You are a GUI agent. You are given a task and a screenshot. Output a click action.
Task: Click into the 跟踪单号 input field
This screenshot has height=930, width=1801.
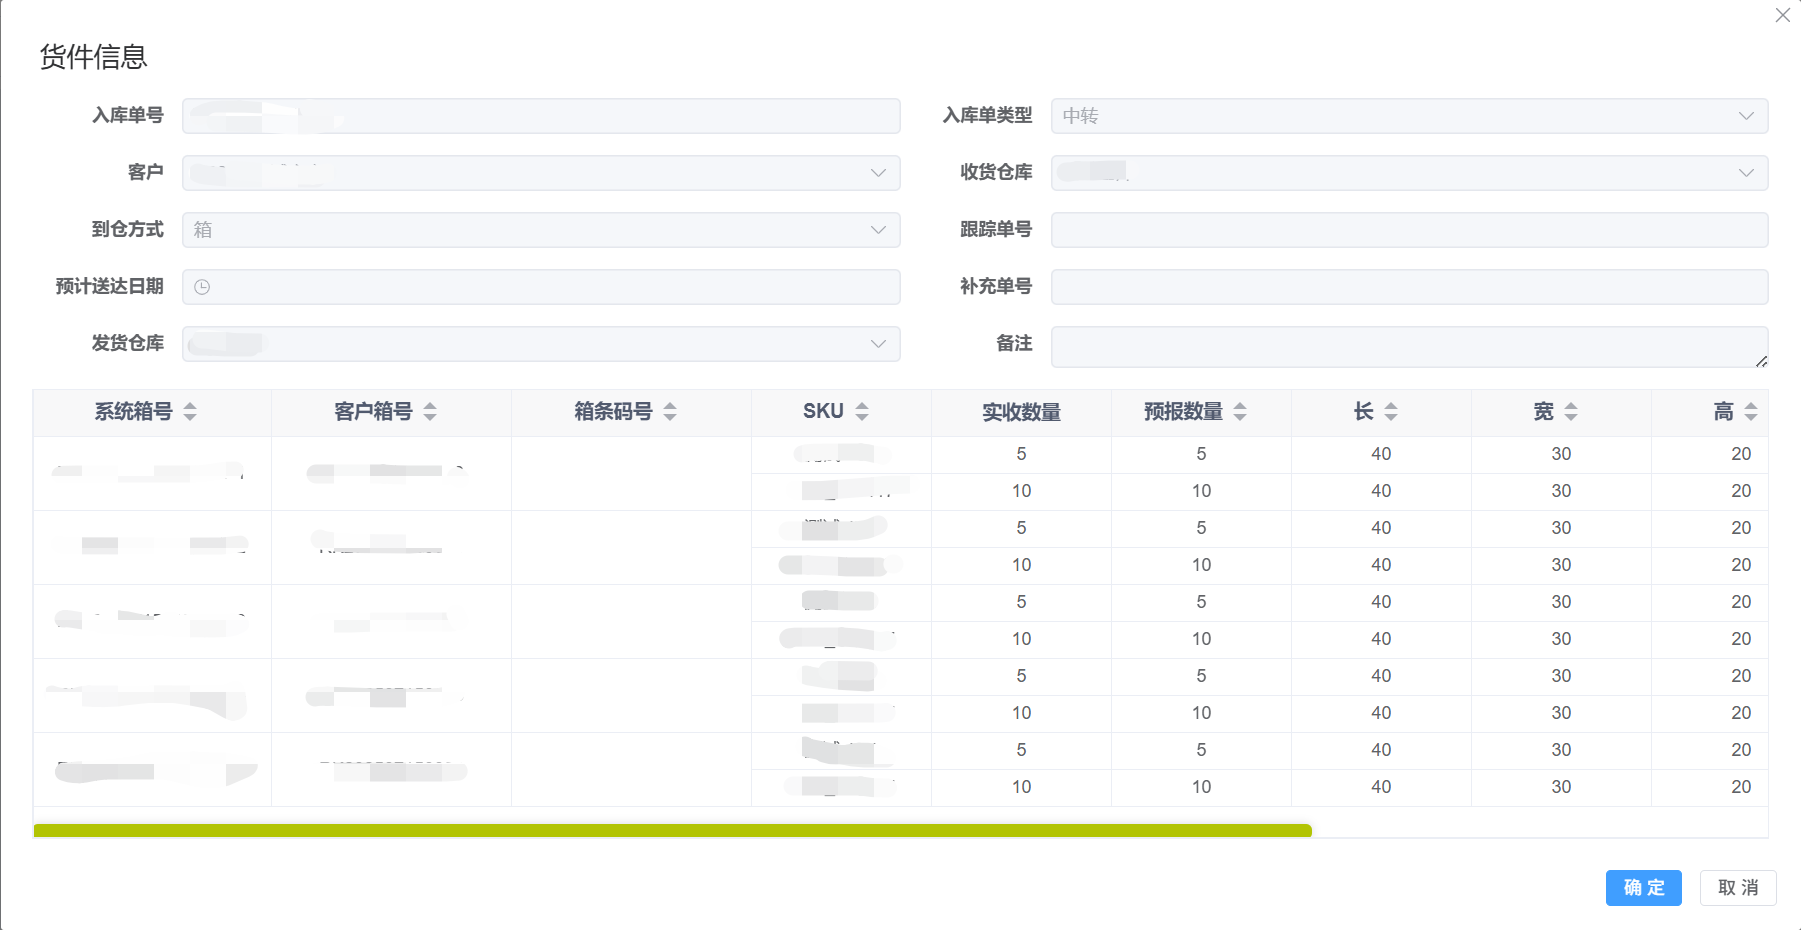[1408, 230]
